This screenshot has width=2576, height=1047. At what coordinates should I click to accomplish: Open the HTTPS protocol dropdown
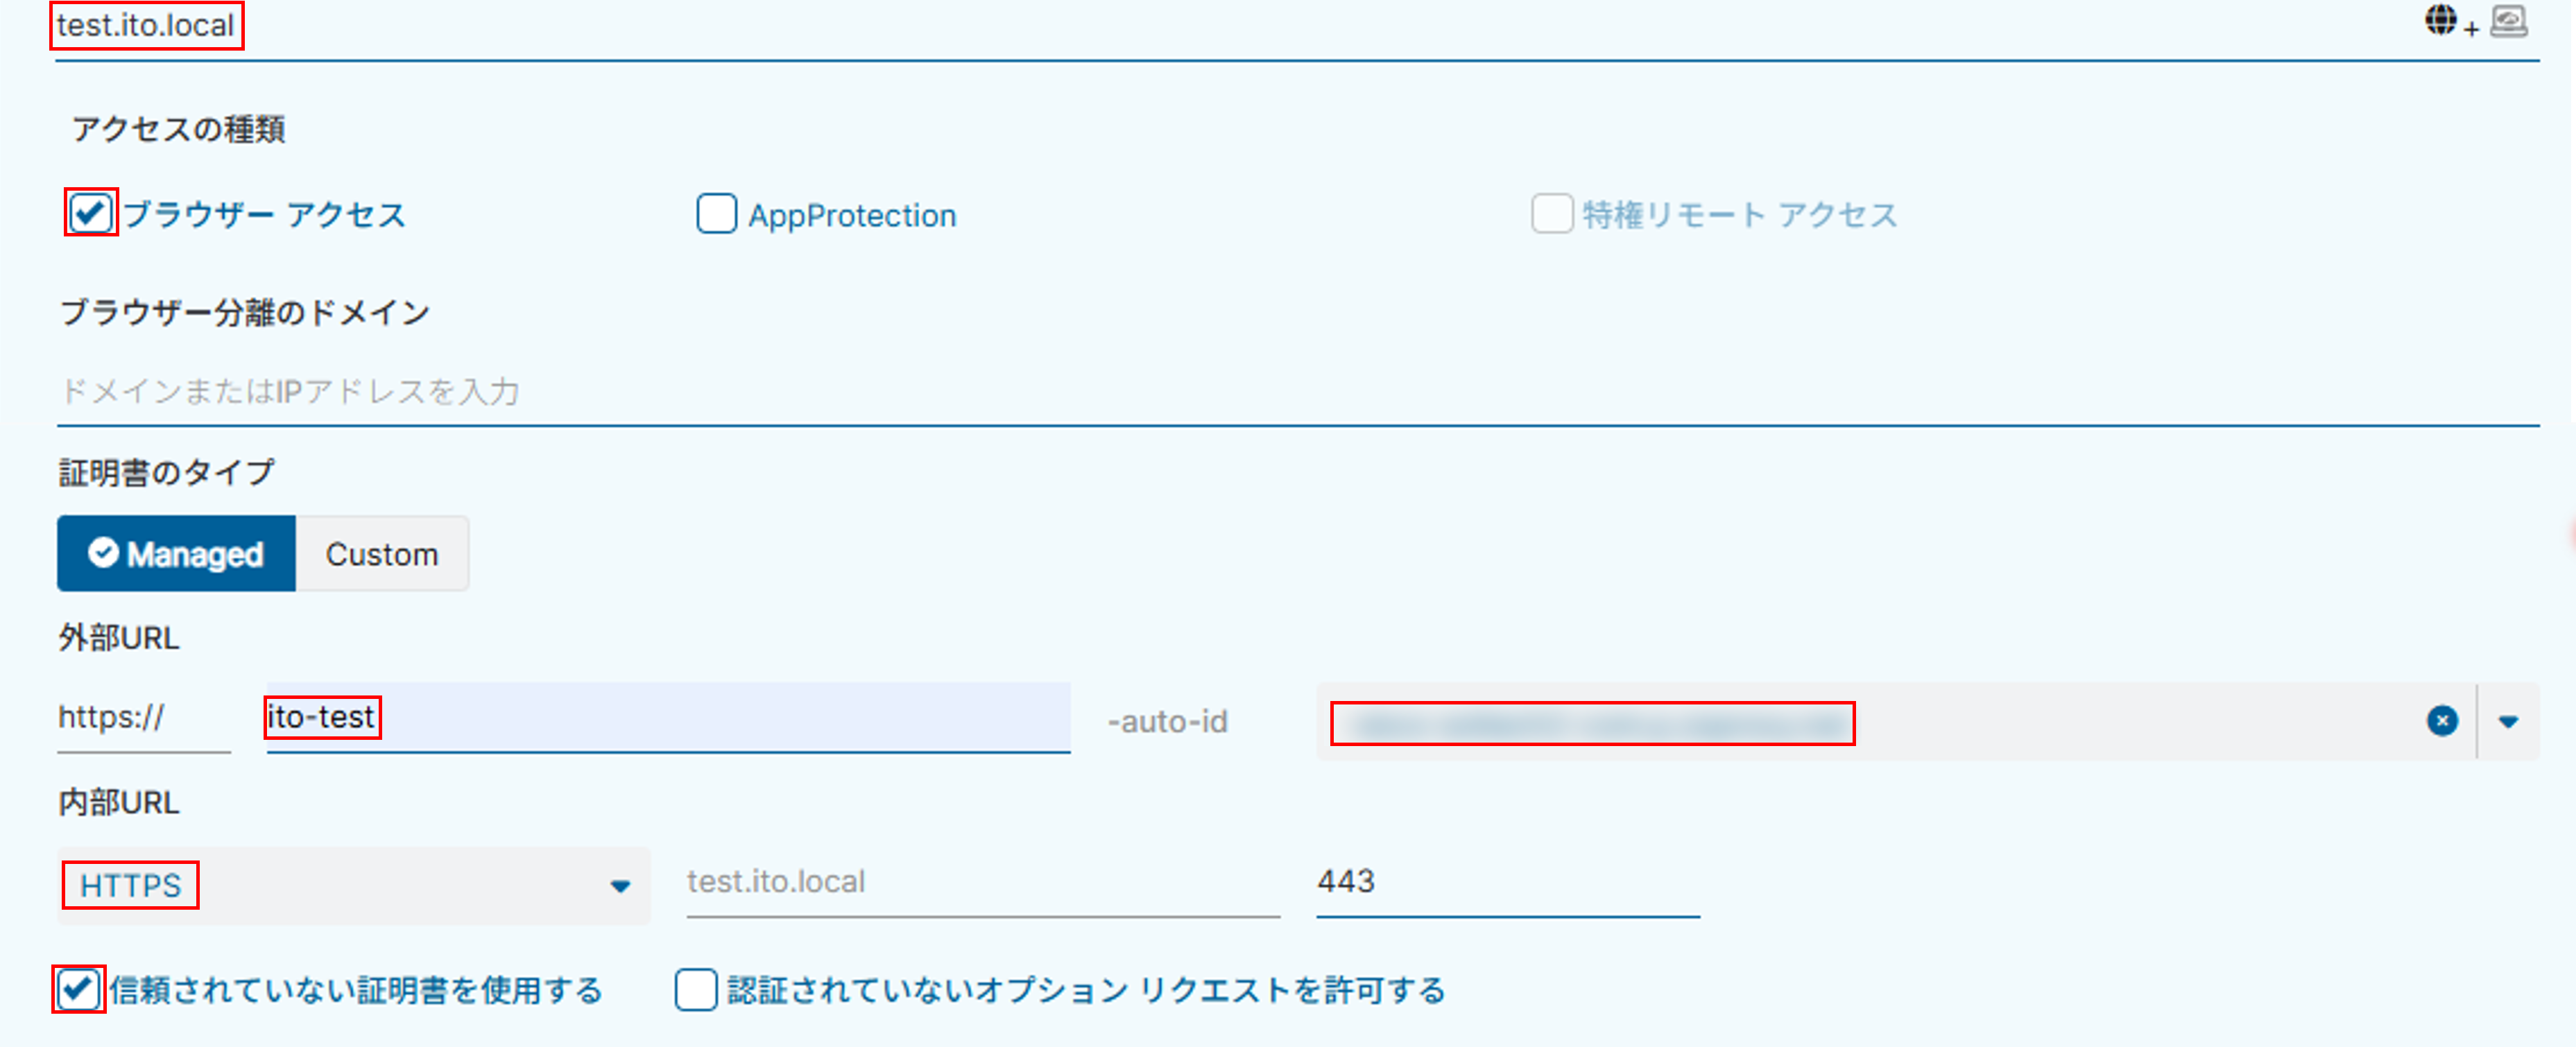[x=353, y=886]
